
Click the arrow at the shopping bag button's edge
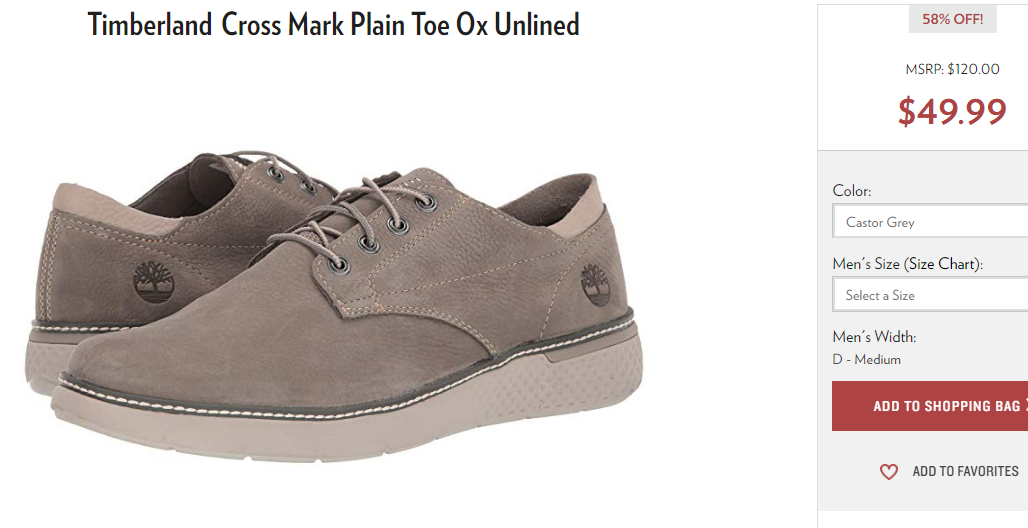(1025, 405)
